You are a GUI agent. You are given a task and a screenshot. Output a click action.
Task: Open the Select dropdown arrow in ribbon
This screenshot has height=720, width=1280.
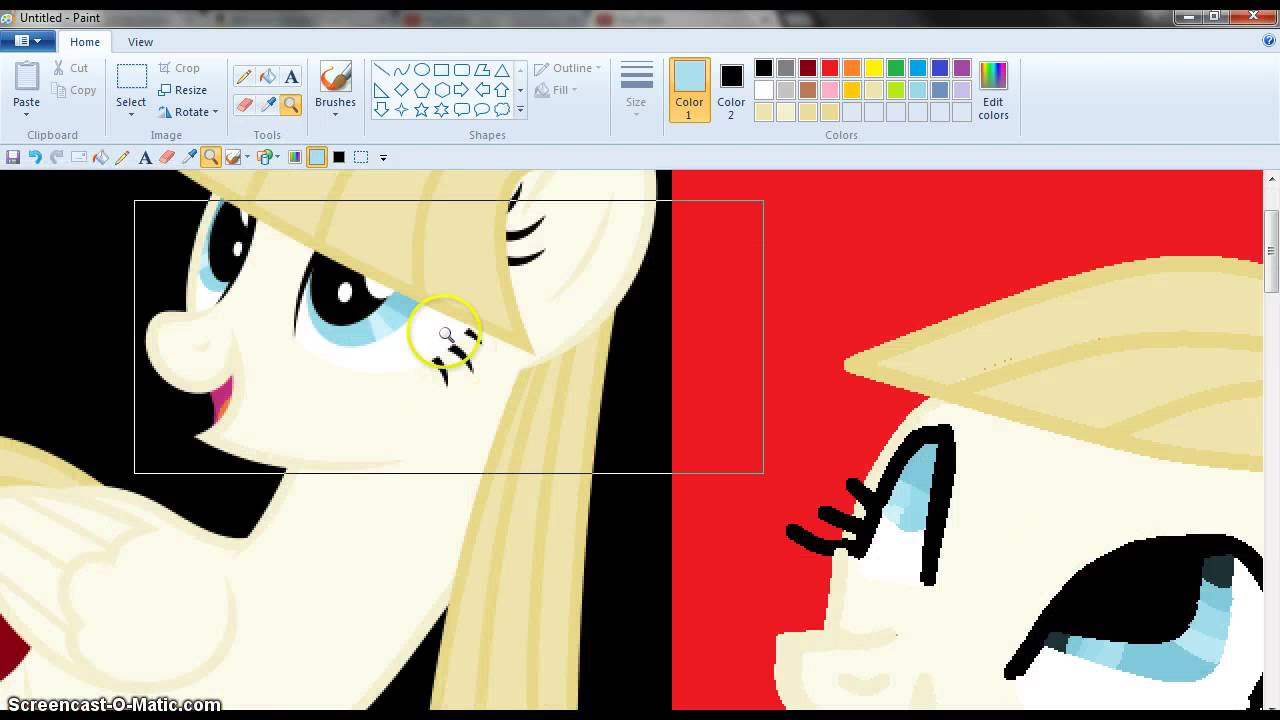131,114
